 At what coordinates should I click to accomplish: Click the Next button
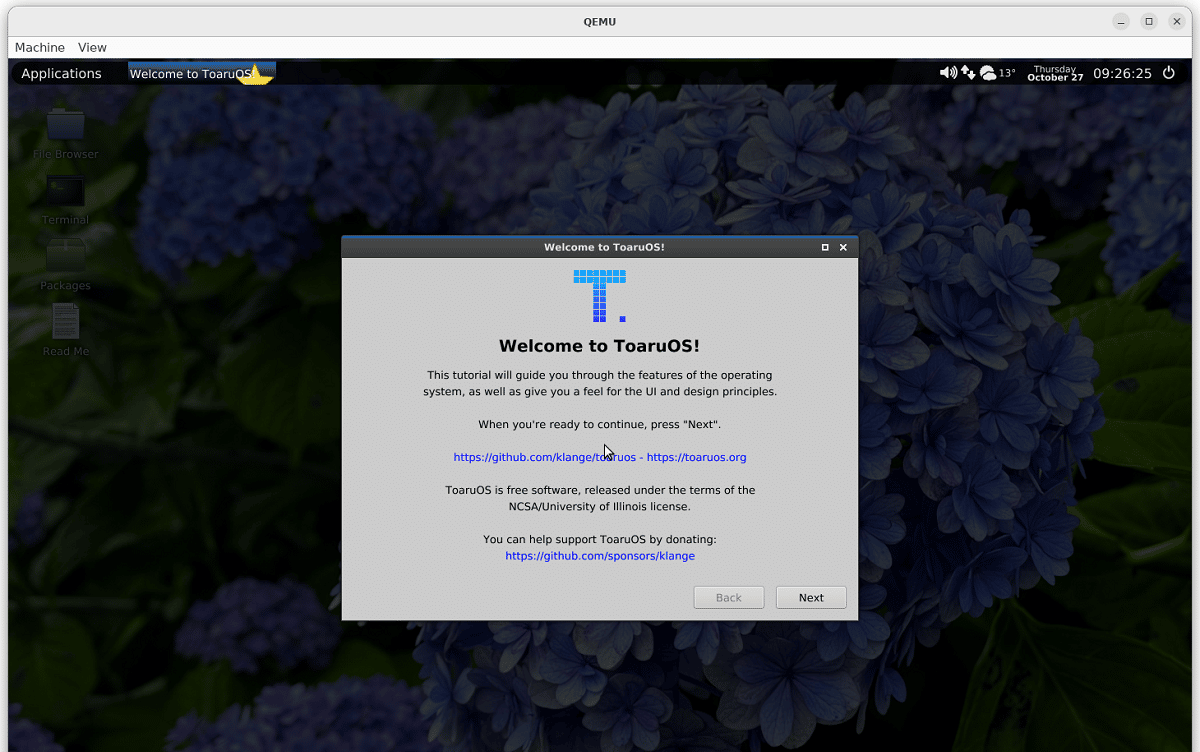tap(811, 597)
